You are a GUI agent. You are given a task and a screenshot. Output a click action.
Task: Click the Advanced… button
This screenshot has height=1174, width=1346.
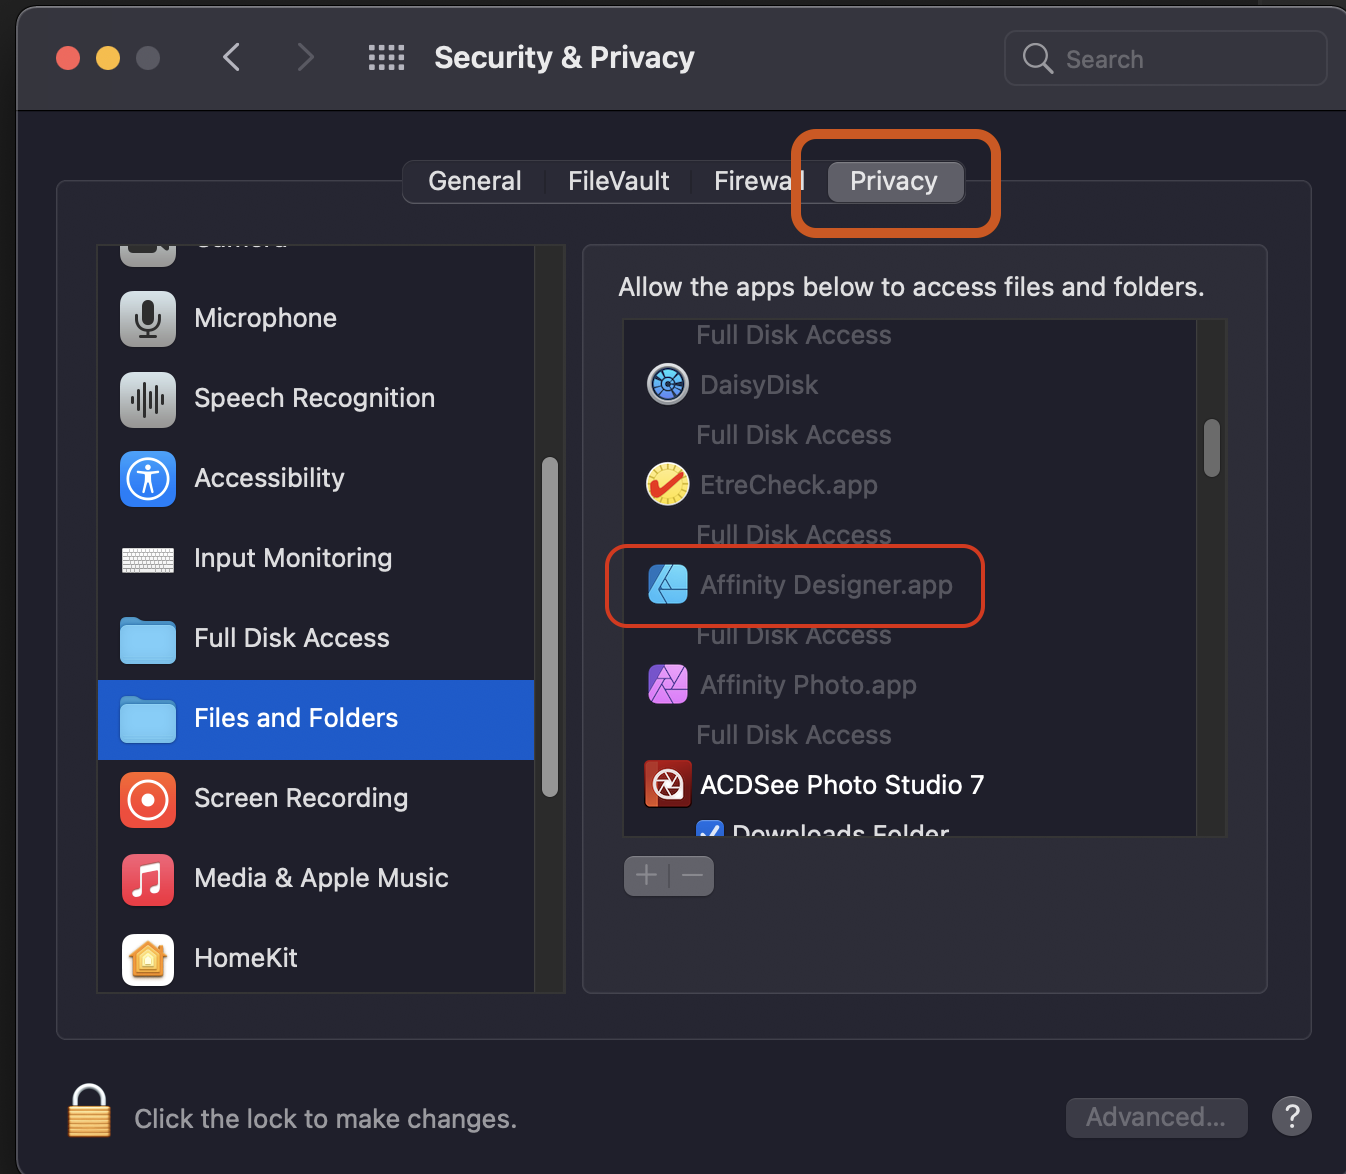pyautogui.click(x=1157, y=1117)
